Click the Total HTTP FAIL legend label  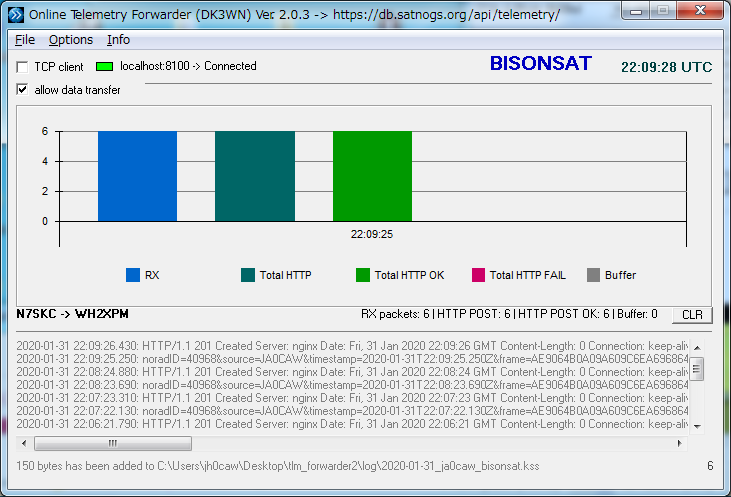click(x=528, y=275)
